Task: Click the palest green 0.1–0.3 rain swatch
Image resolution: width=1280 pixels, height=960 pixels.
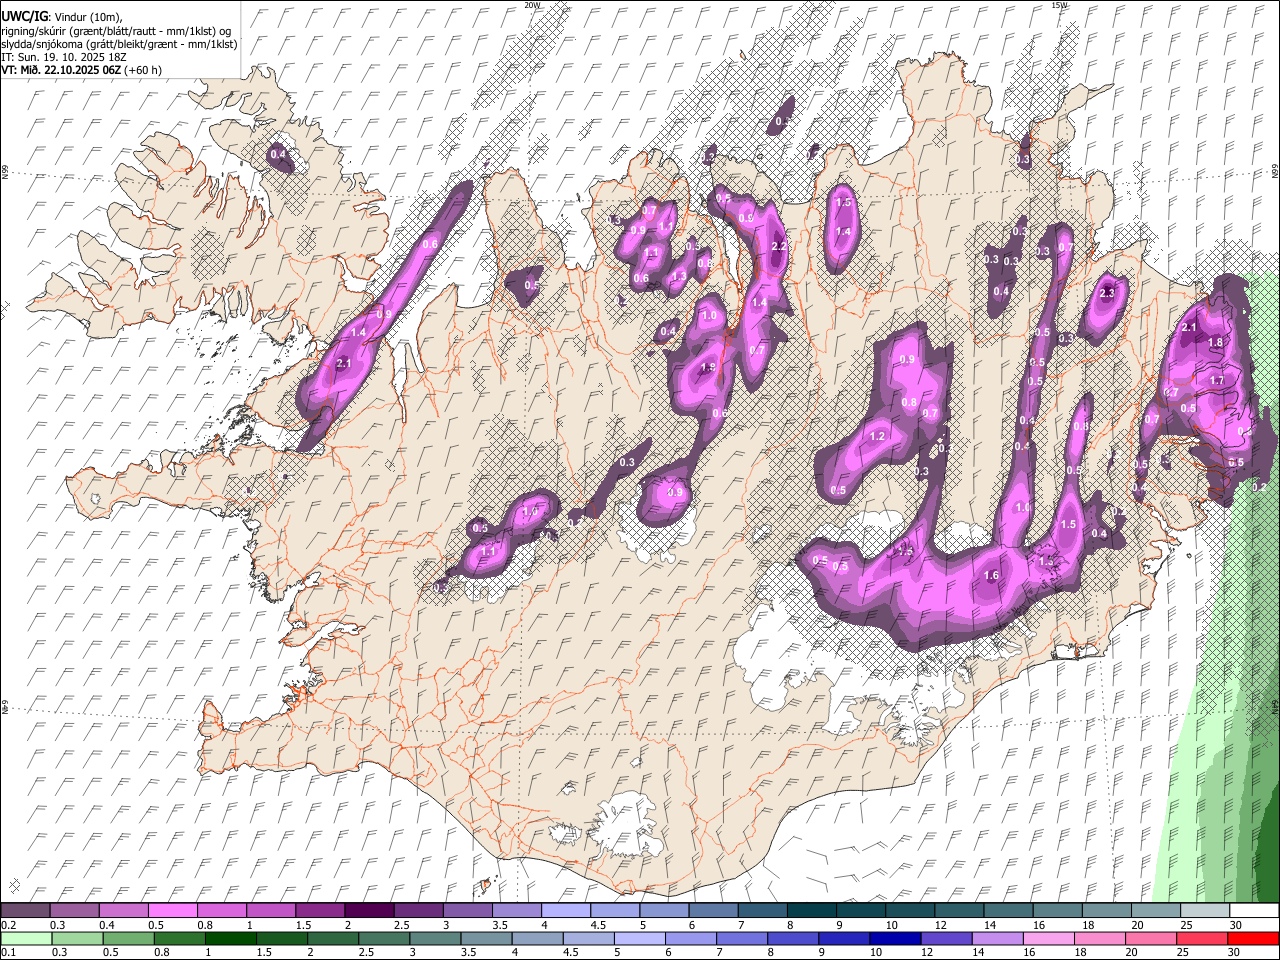Action: point(25,938)
